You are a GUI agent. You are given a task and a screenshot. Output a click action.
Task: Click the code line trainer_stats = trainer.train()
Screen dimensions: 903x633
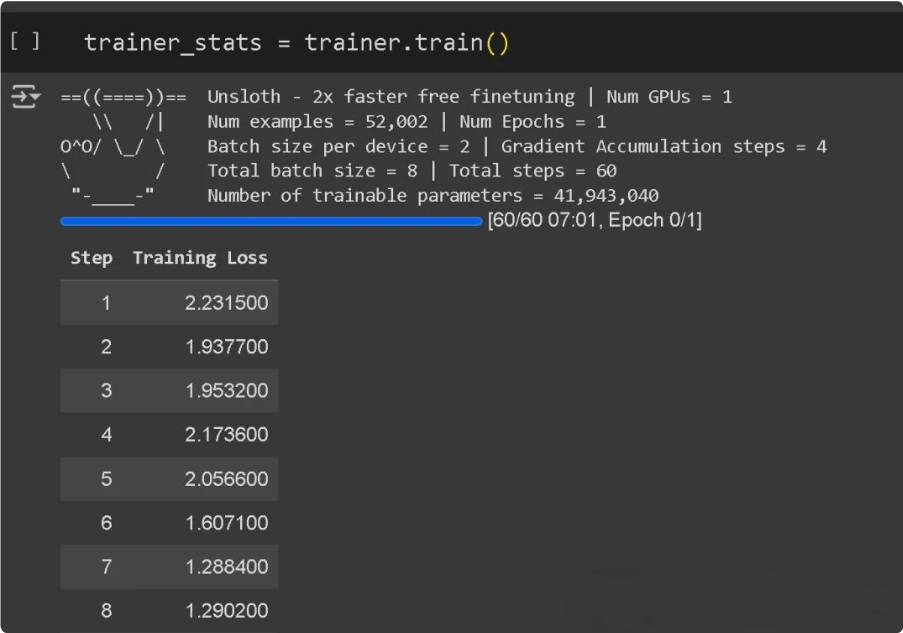point(297,43)
